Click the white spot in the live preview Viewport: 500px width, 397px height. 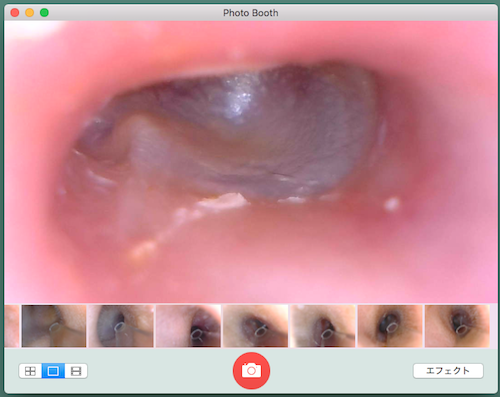click(x=392, y=204)
